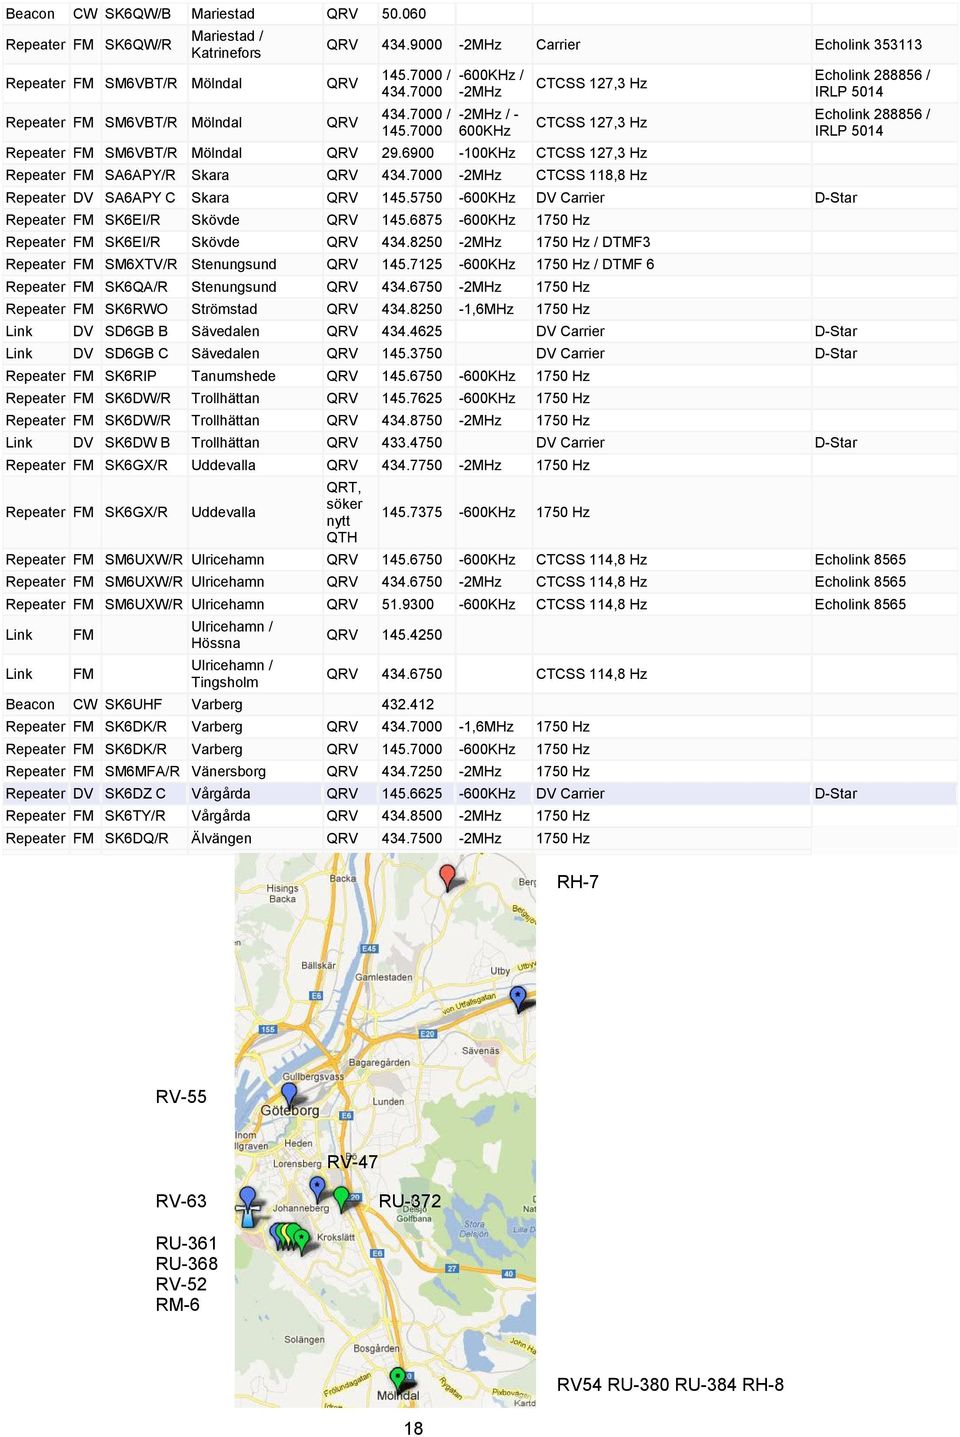
Task: Select frequency 432.412
Action: (x=408, y=705)
